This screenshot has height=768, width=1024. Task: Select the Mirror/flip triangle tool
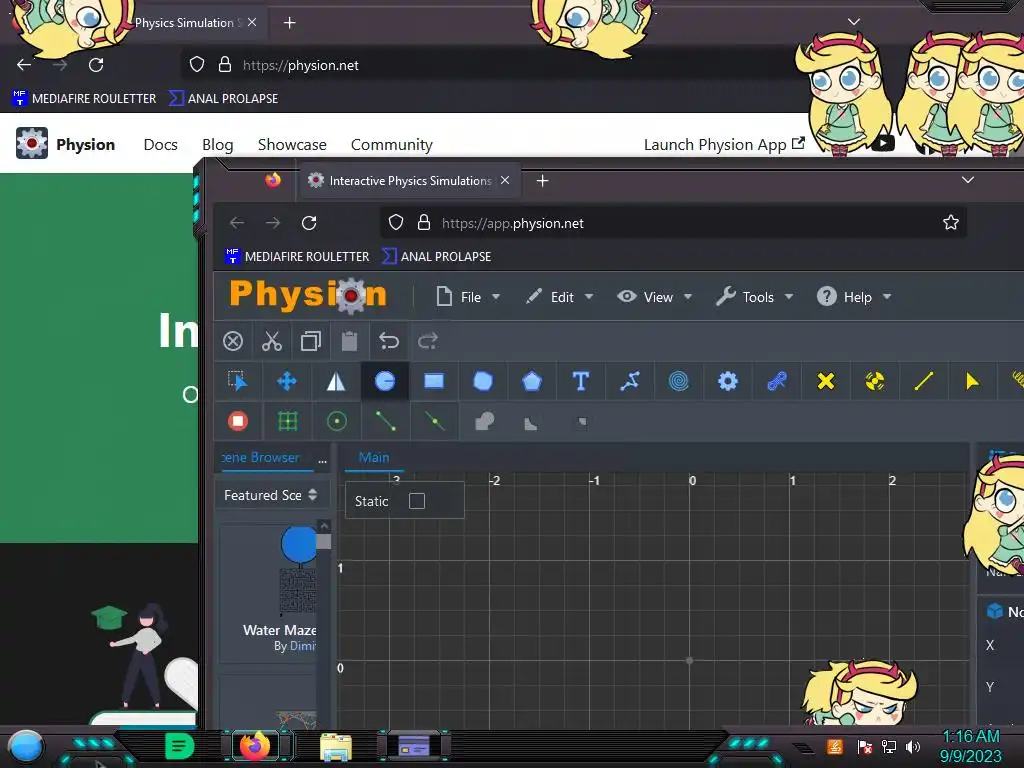click(x=336, y=381)
